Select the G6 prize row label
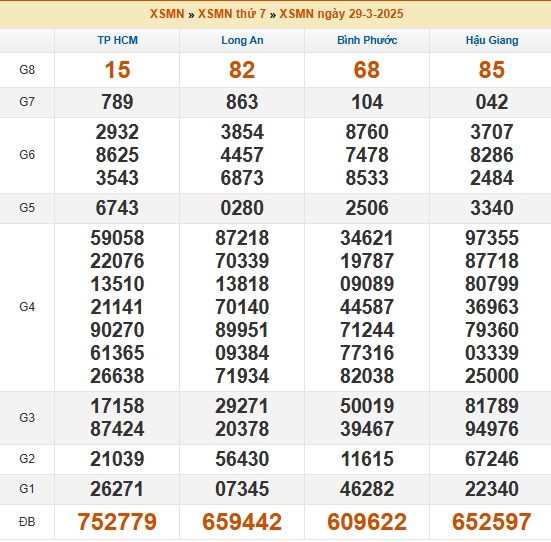The image size is (551, 542). pyautogui.click(x=27, y=155)
